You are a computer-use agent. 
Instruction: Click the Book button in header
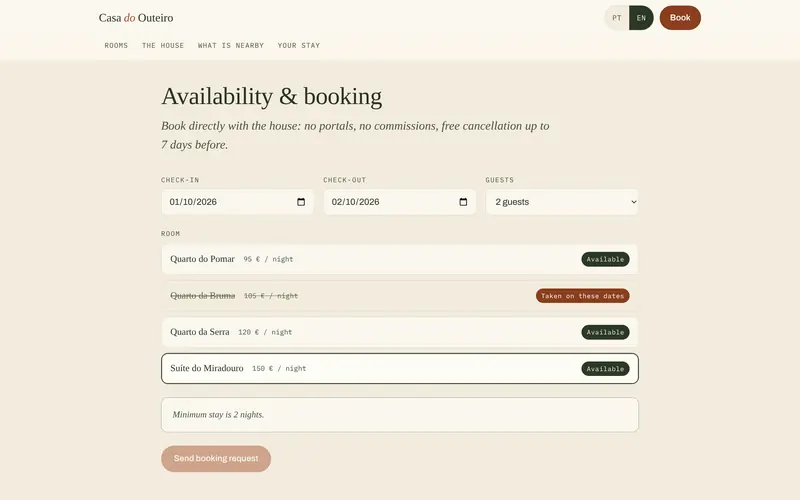point(680,18)
